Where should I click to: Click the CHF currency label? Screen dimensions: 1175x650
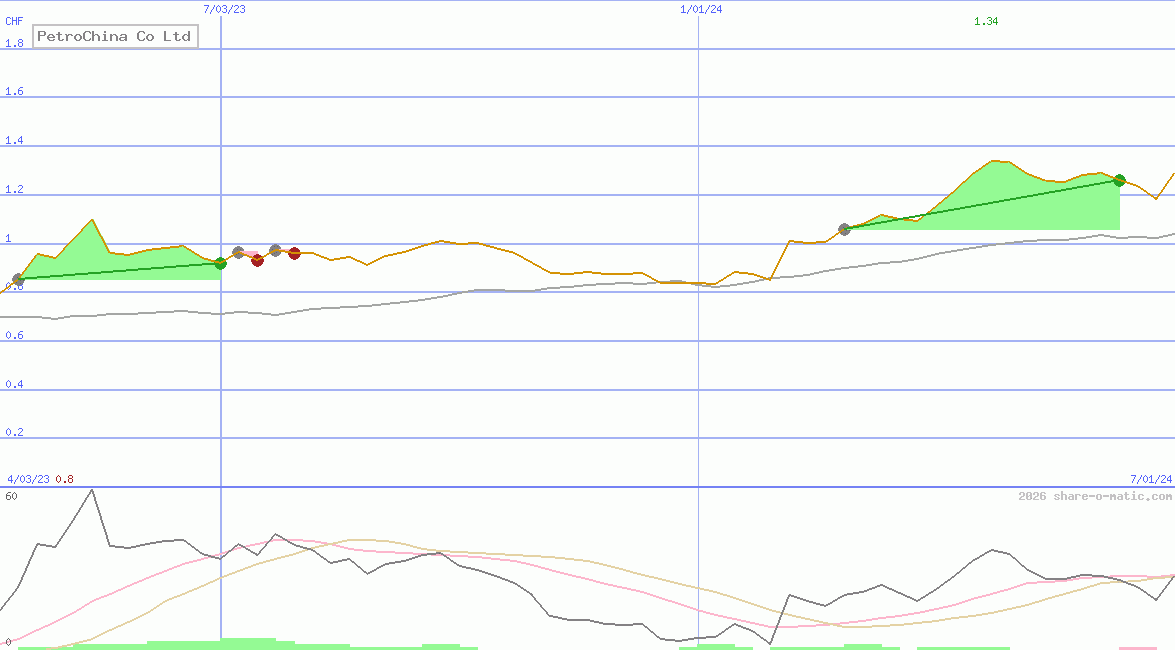tap(13, 20)
